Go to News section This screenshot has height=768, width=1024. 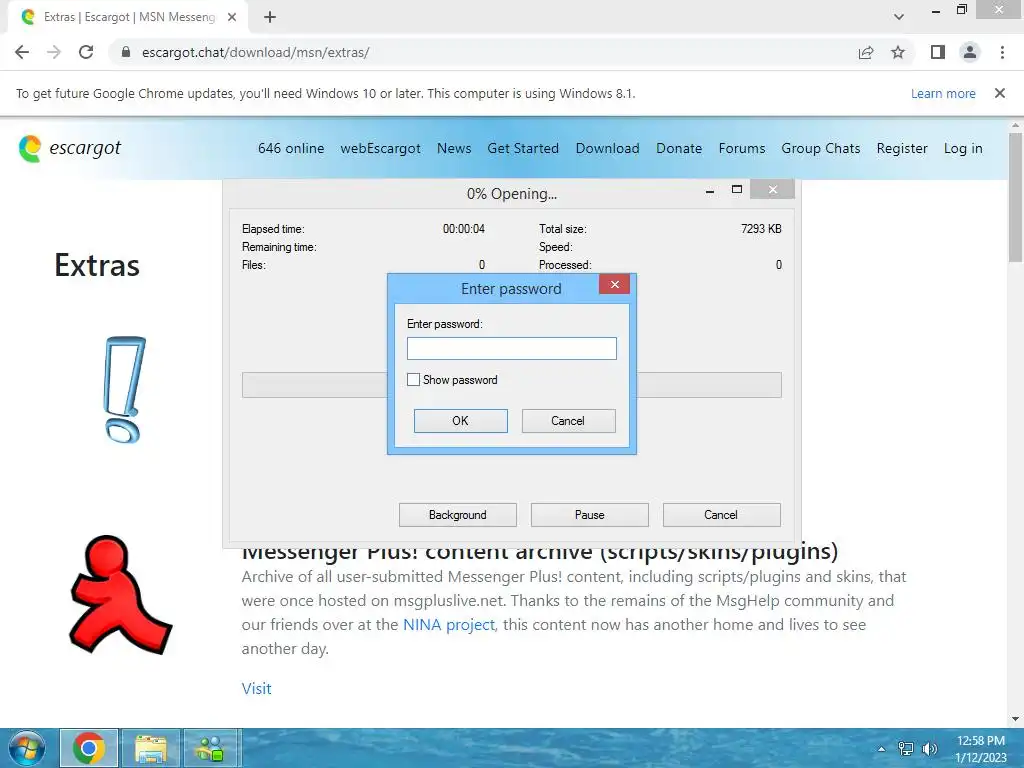(x=454, y=148)
